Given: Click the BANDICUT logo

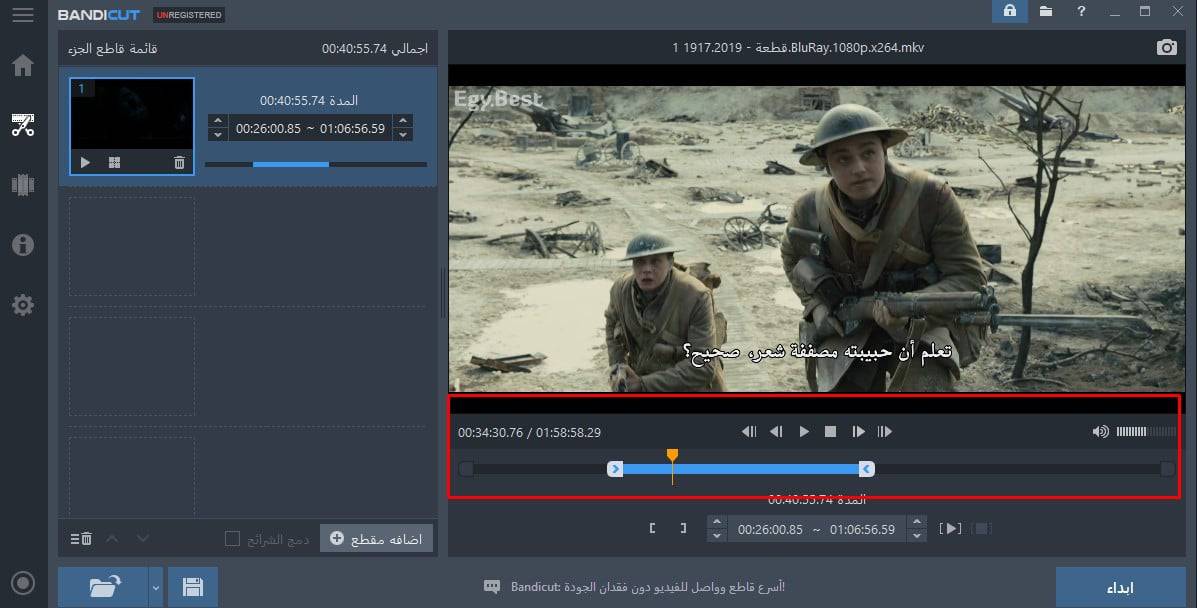Looking at the screenshot, I should pyautogui.click(x=98, y=15).
